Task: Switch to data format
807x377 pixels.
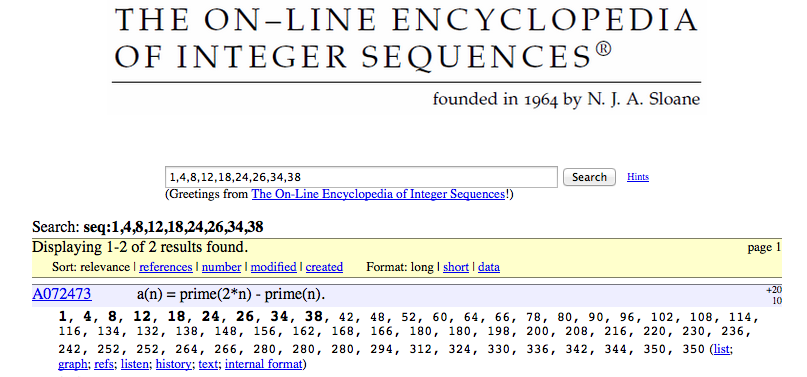Action: (x=489, y=267)
